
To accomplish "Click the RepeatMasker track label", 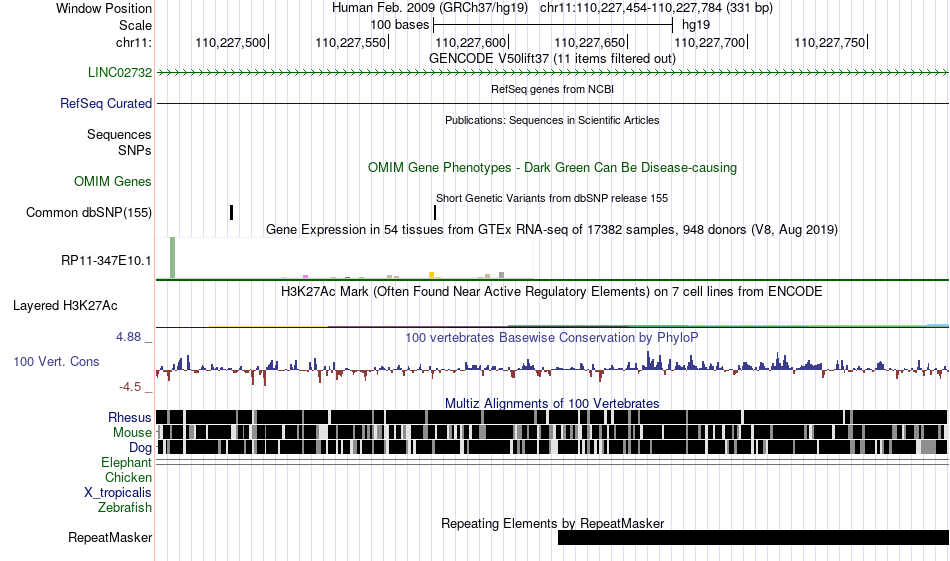I will pos(110,537).
